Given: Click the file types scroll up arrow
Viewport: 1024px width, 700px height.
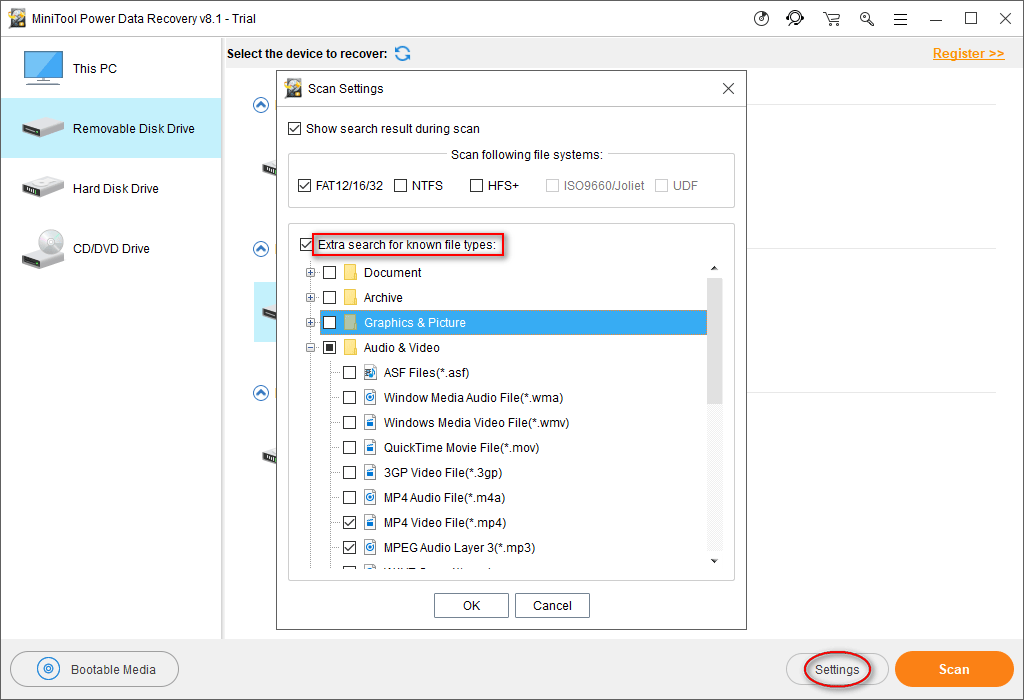Looking at the screenshot, I should (714, 268).
